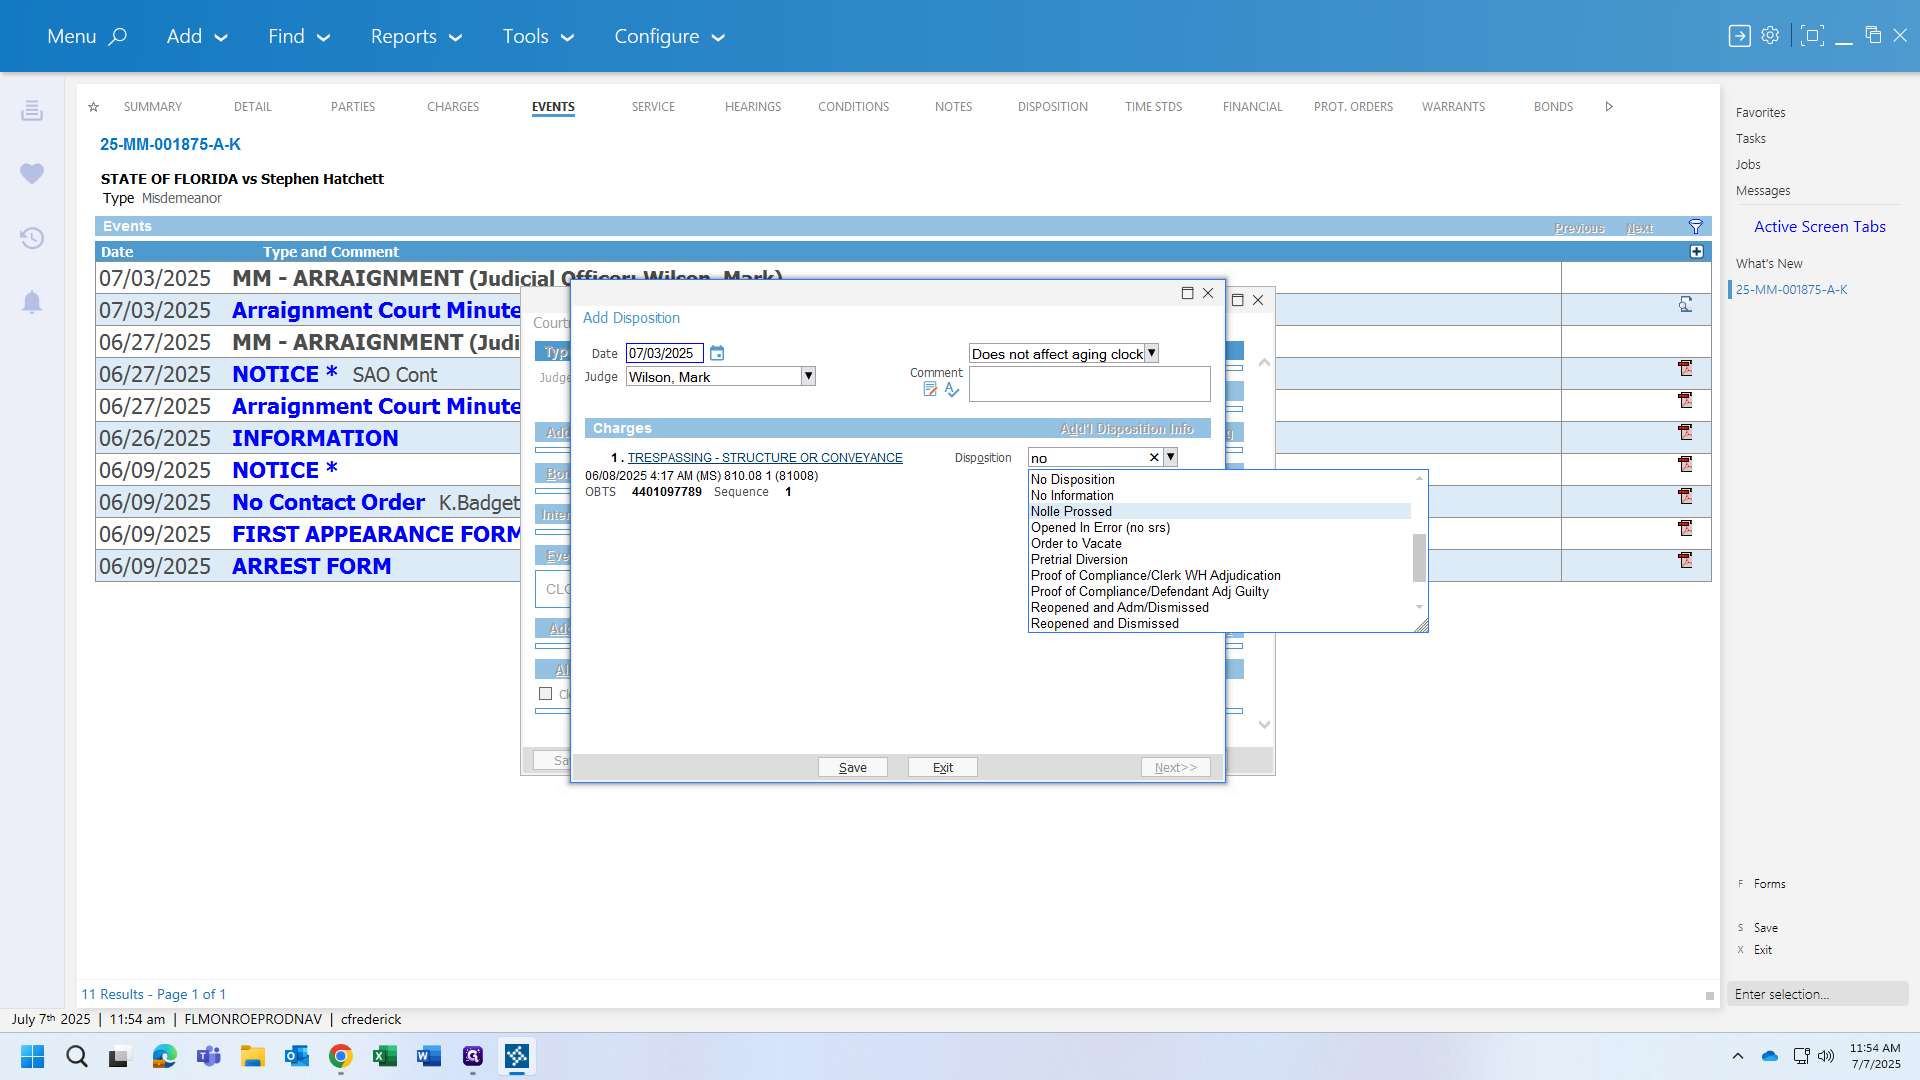Switch to the CHARGES tab
This screenshot has height=1080, width=1920.
pos(453,107)
